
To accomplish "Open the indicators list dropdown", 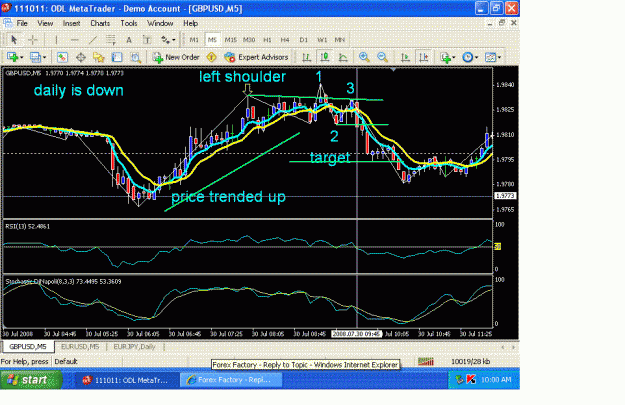I will point(448,57).
